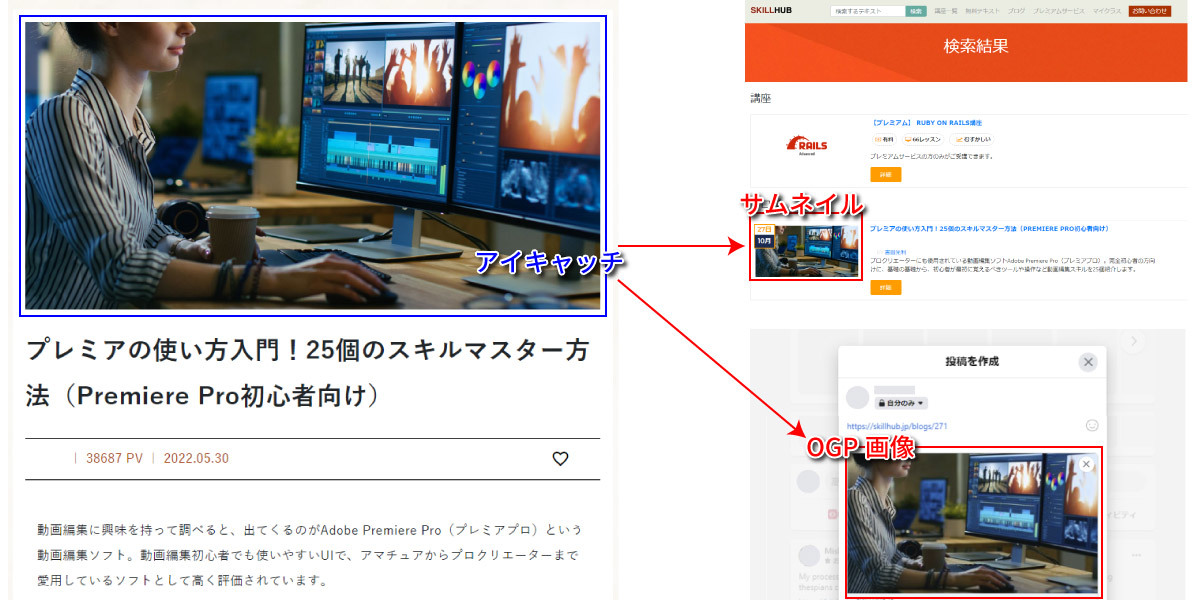
Task: Click the お問い合わせ contact button
Action: (1149, 11)
